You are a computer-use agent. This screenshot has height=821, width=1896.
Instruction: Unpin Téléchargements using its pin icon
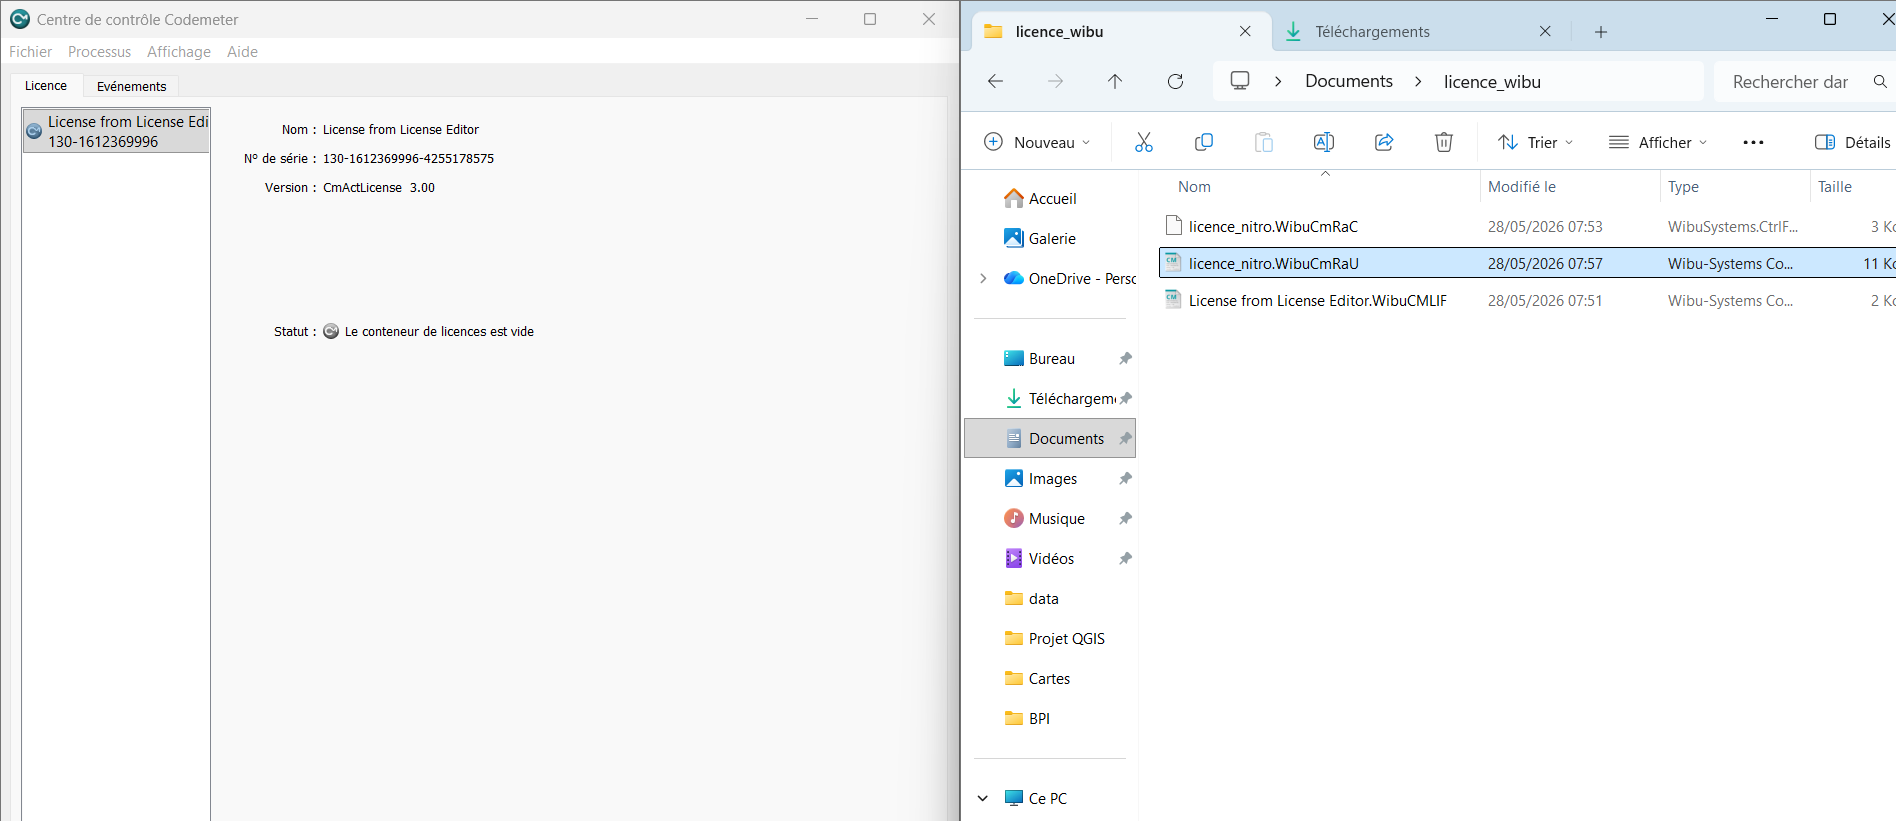coord(1126,398)
